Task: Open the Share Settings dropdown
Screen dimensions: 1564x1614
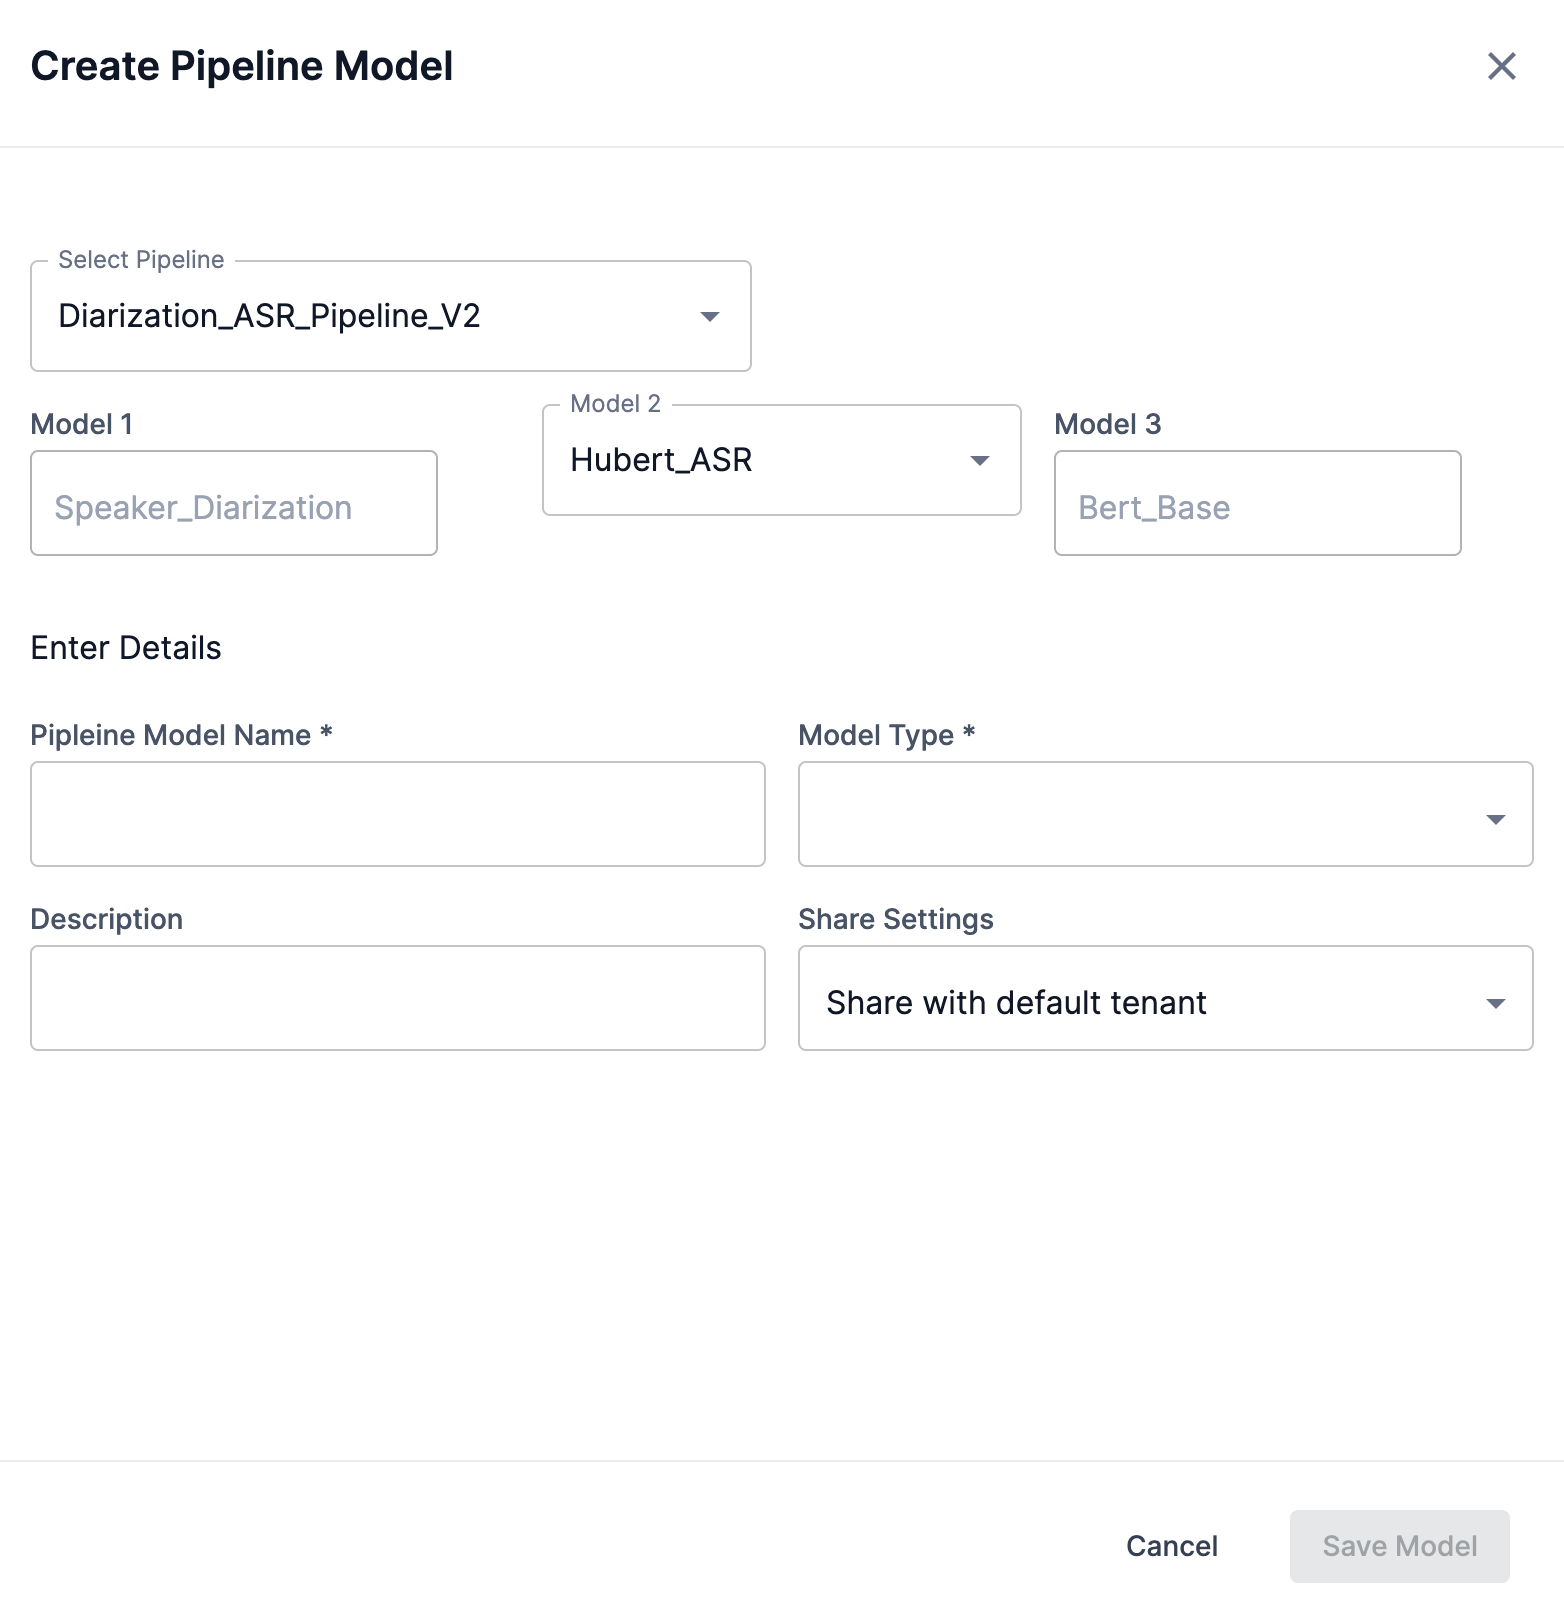Action: point(1165,1001)
